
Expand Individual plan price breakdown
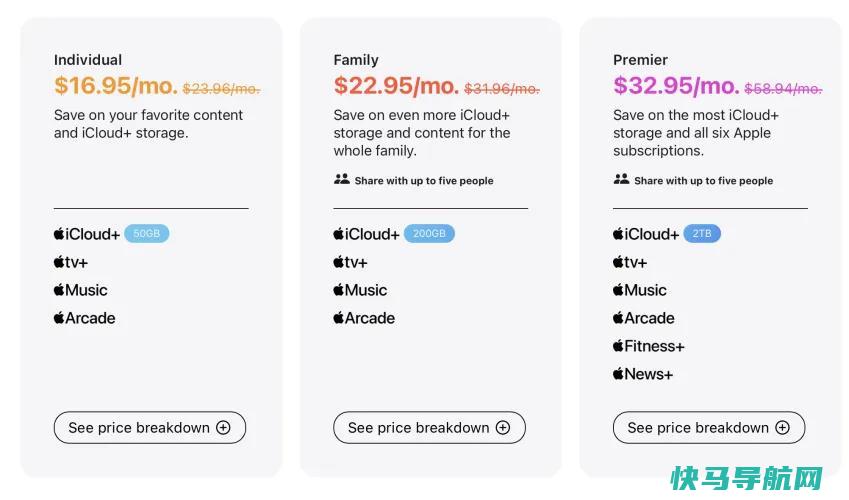coord(149,427)
